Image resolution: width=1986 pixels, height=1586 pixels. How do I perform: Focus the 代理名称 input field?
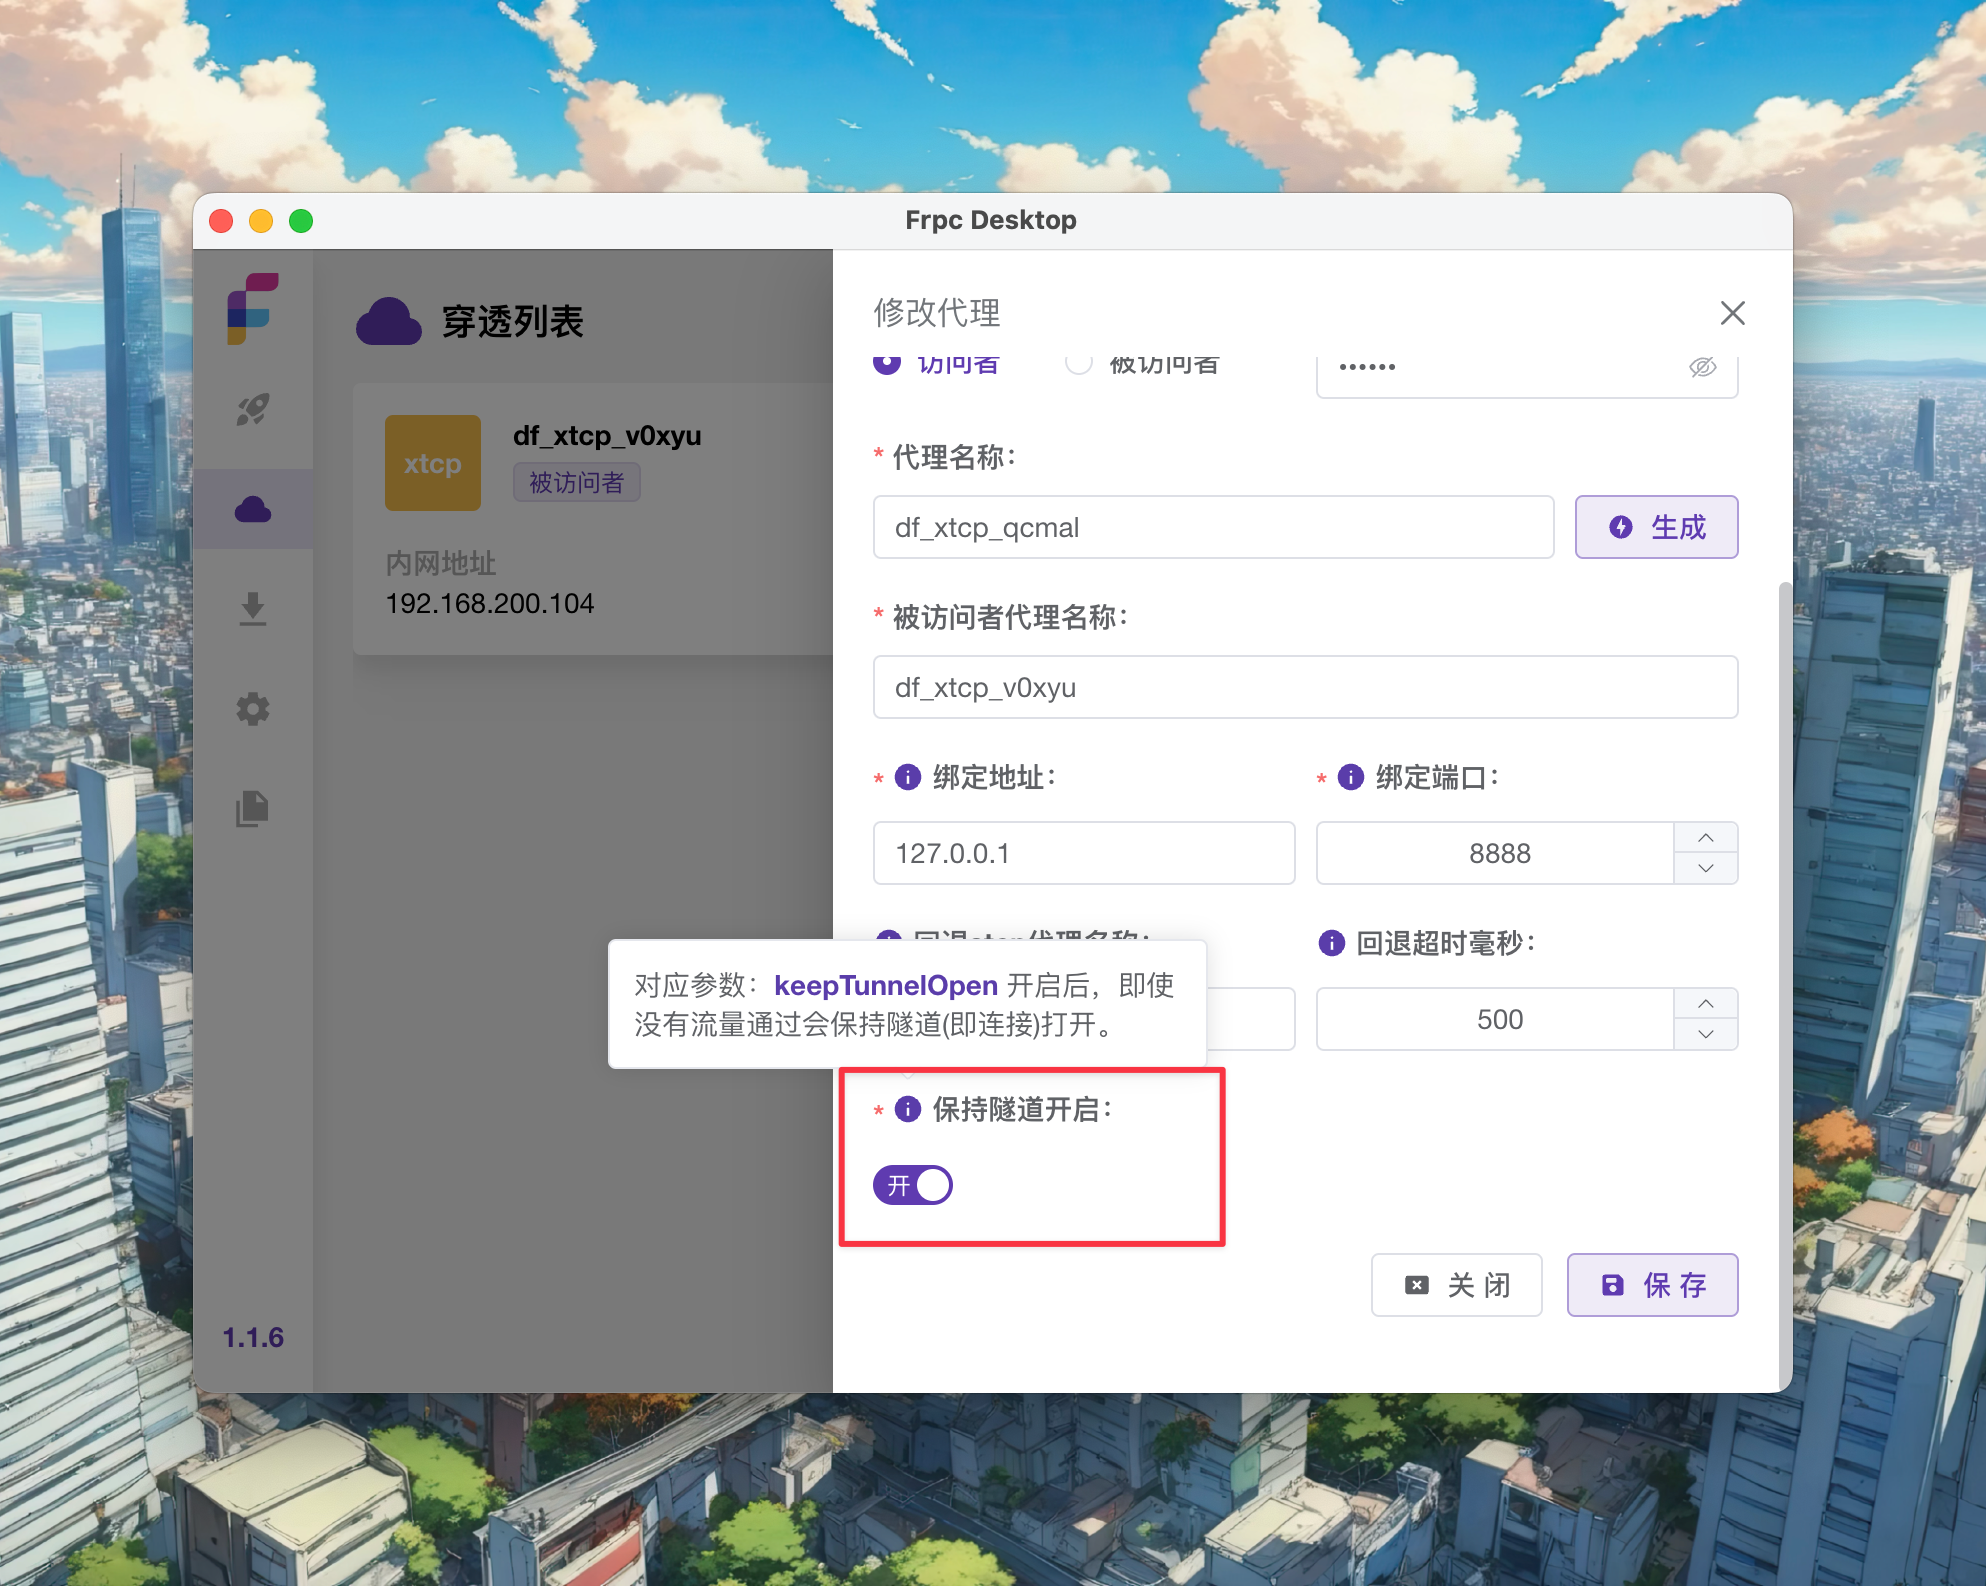tap(1214, 527)
